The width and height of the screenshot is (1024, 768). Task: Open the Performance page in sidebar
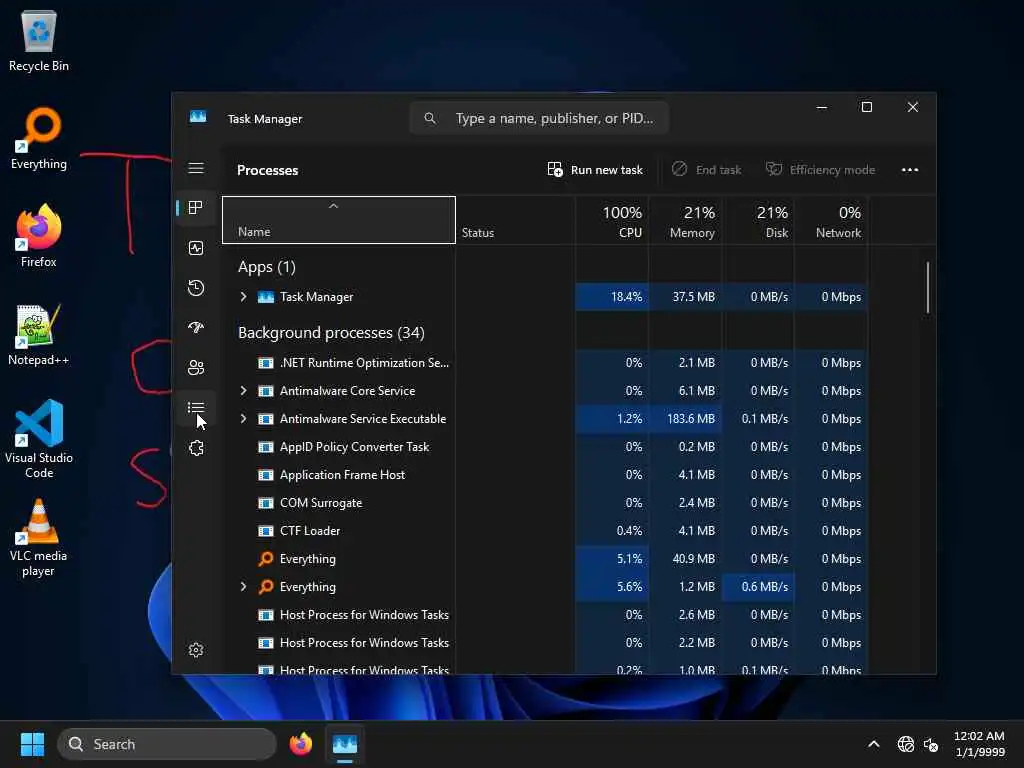pos(196,248)
